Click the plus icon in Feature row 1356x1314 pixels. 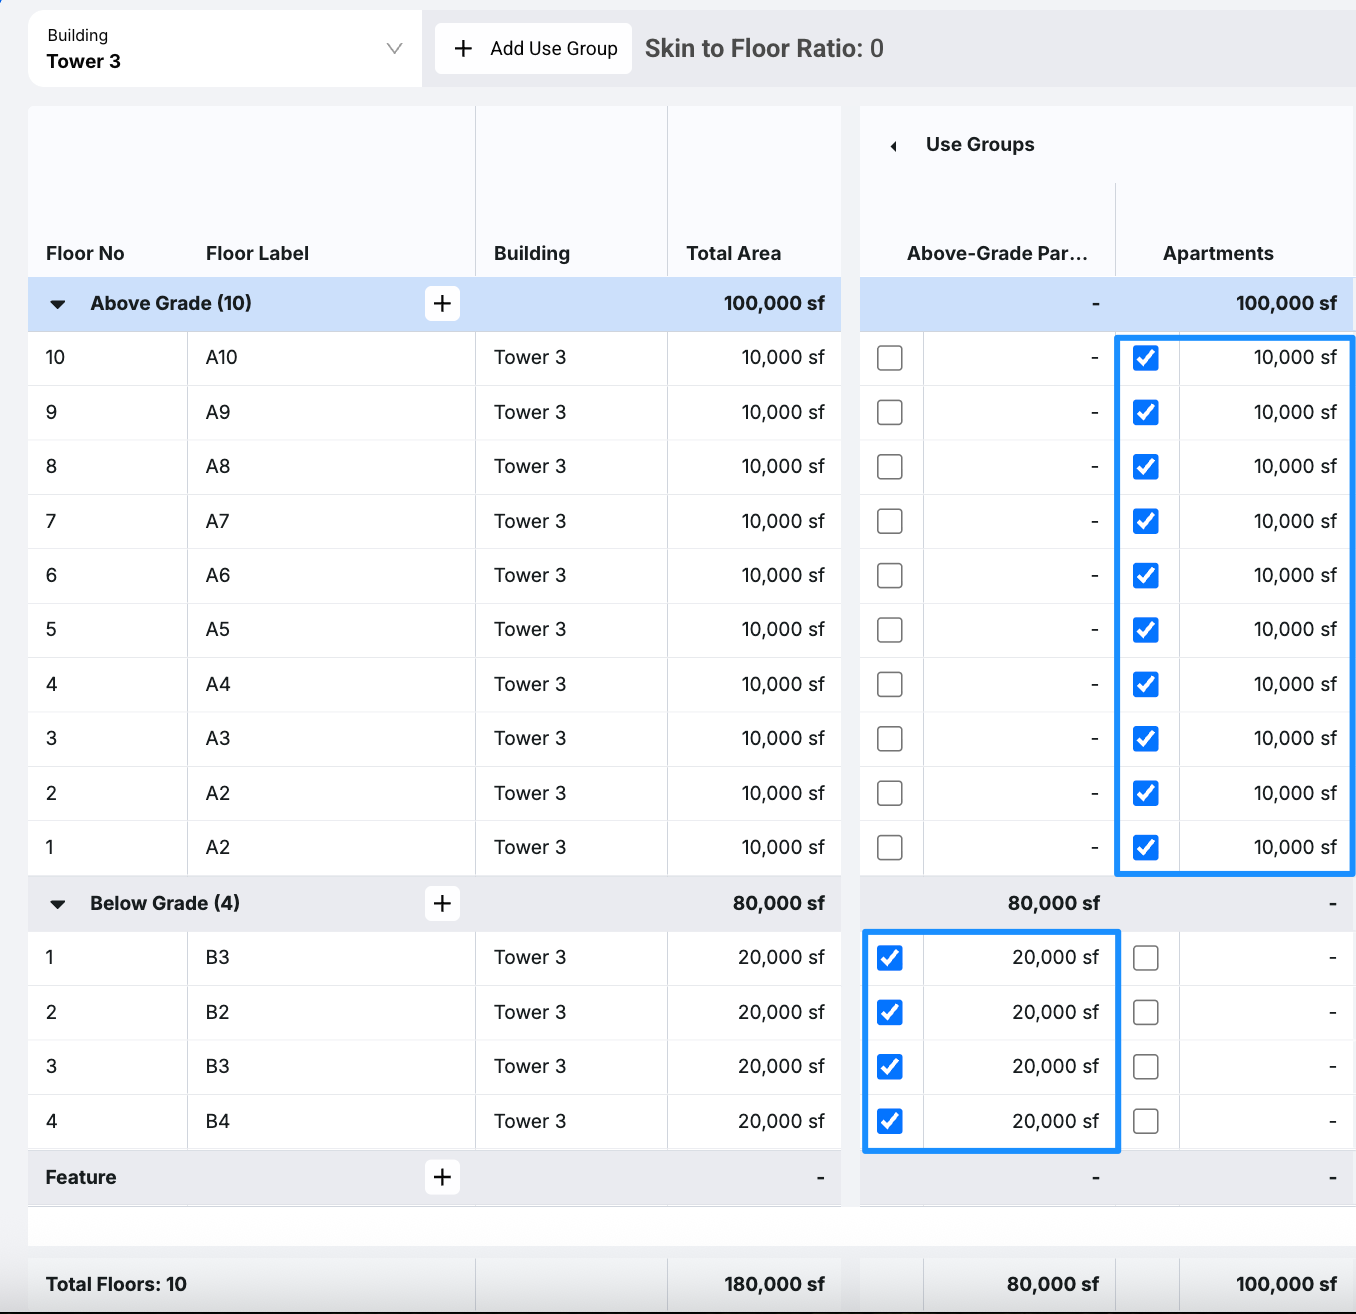click(442, 1177)
